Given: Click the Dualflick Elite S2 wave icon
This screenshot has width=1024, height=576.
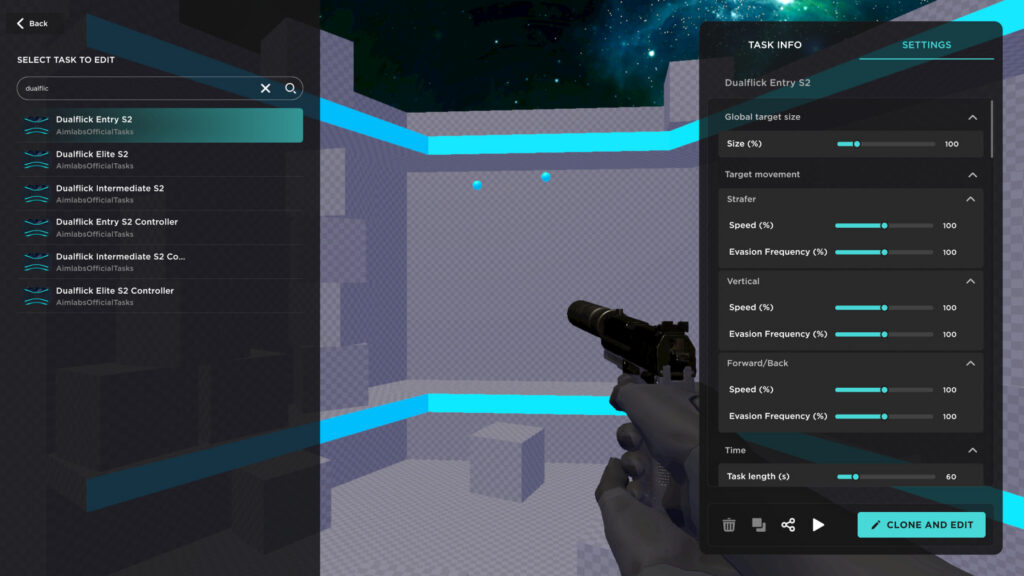Looking at the screenshot, I should [x=37, y=159].
